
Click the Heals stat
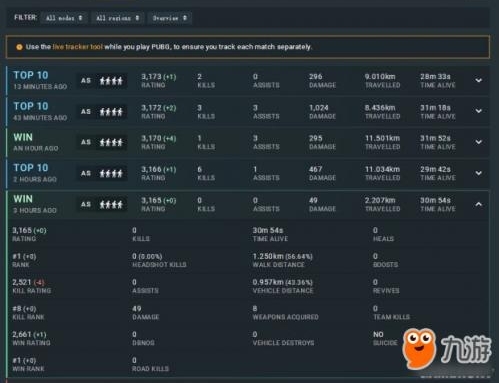click(383, 234)
